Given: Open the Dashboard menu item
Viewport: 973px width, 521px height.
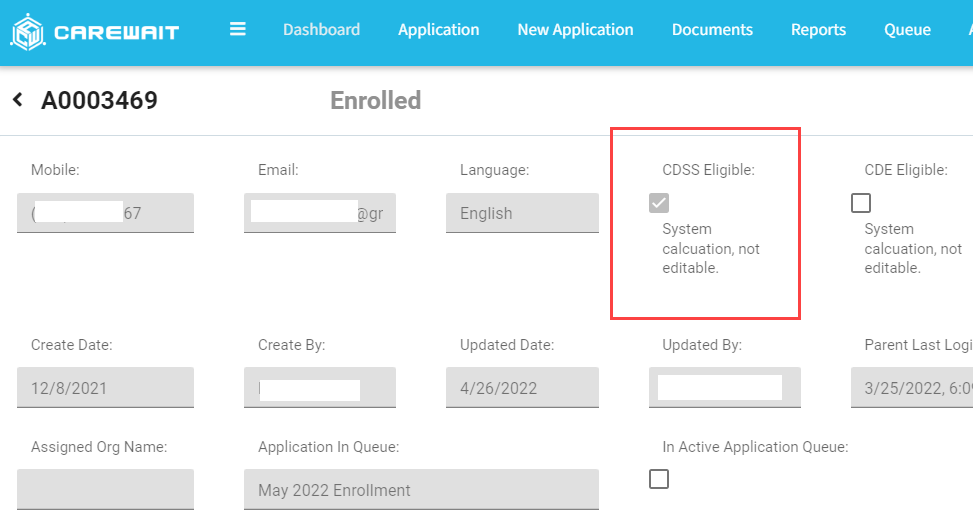Looking at the screenshot, I should (x=321, y=30).
